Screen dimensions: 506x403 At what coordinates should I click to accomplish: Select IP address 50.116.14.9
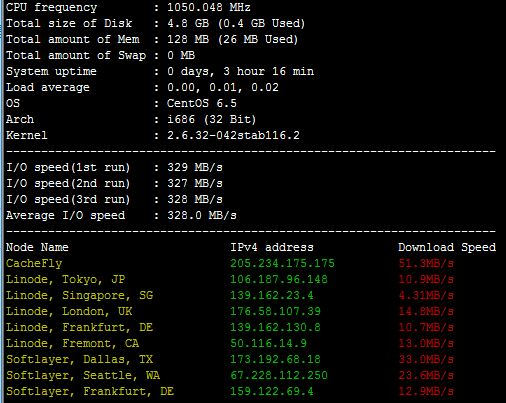pyautogui.click(x=268, y=343)
